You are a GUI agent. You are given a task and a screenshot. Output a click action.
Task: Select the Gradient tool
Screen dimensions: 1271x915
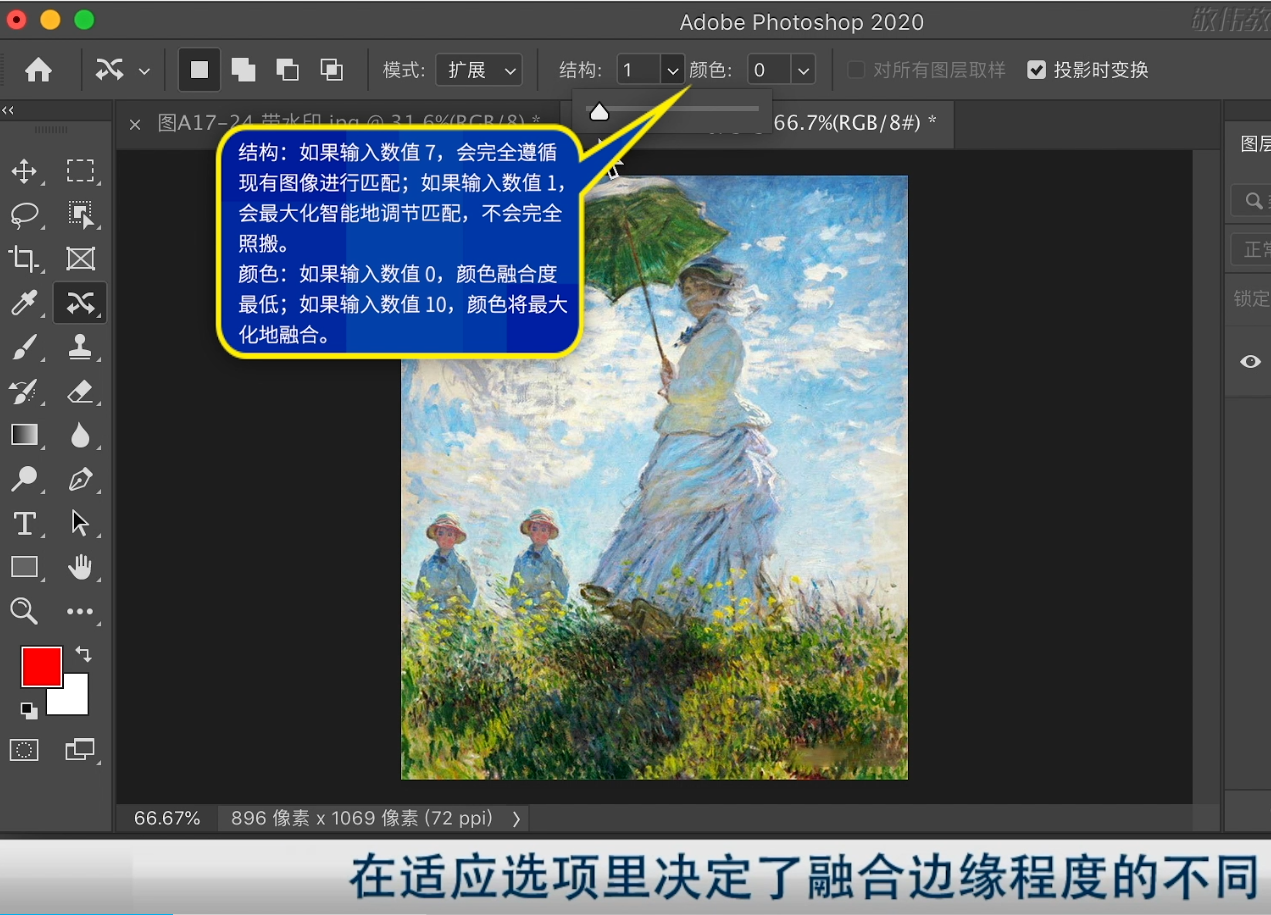pyautogui.click(x=24, y=435)
